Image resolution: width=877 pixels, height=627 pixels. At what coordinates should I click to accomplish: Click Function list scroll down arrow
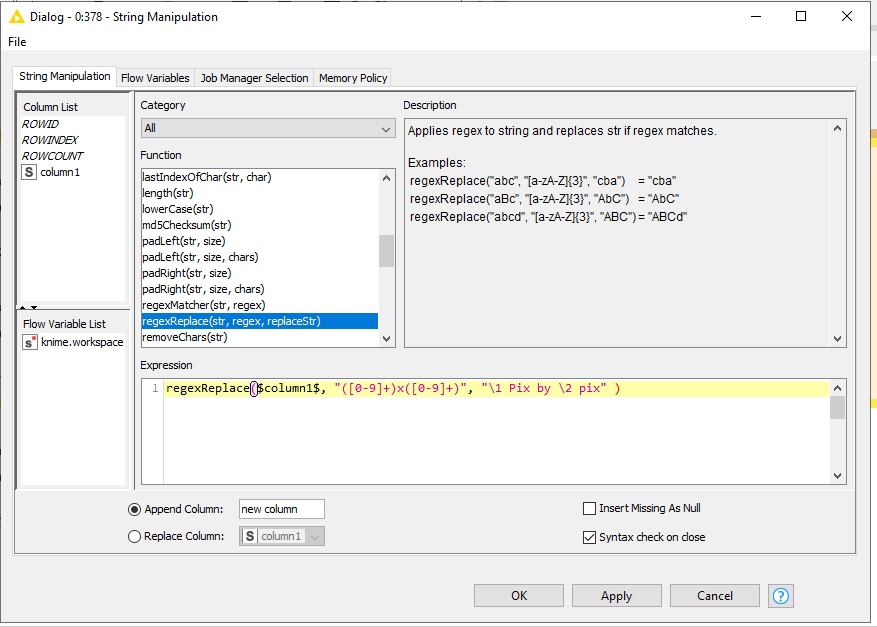pyautogui.click(x=387, y=338)
